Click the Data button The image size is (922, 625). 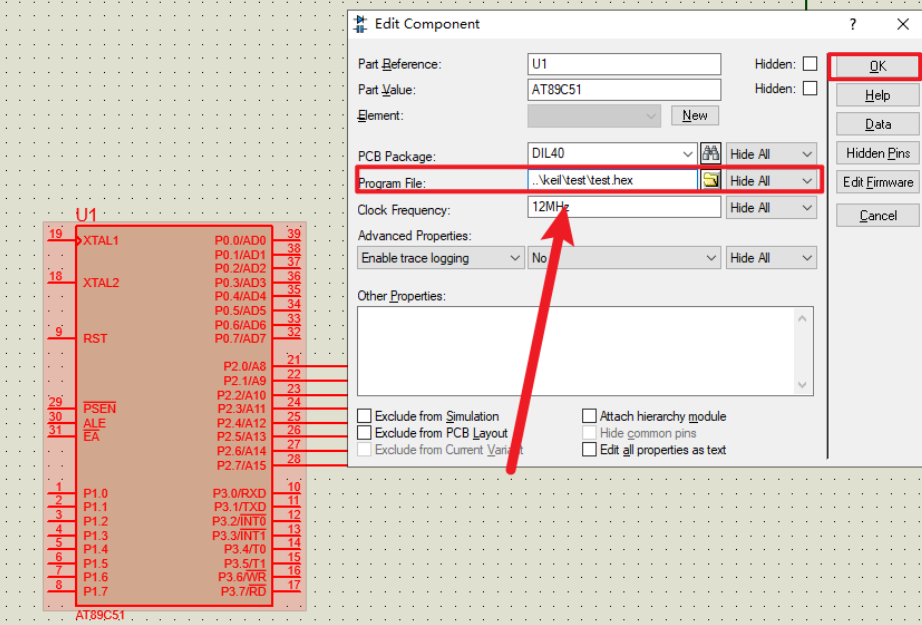tap(877, 124)
